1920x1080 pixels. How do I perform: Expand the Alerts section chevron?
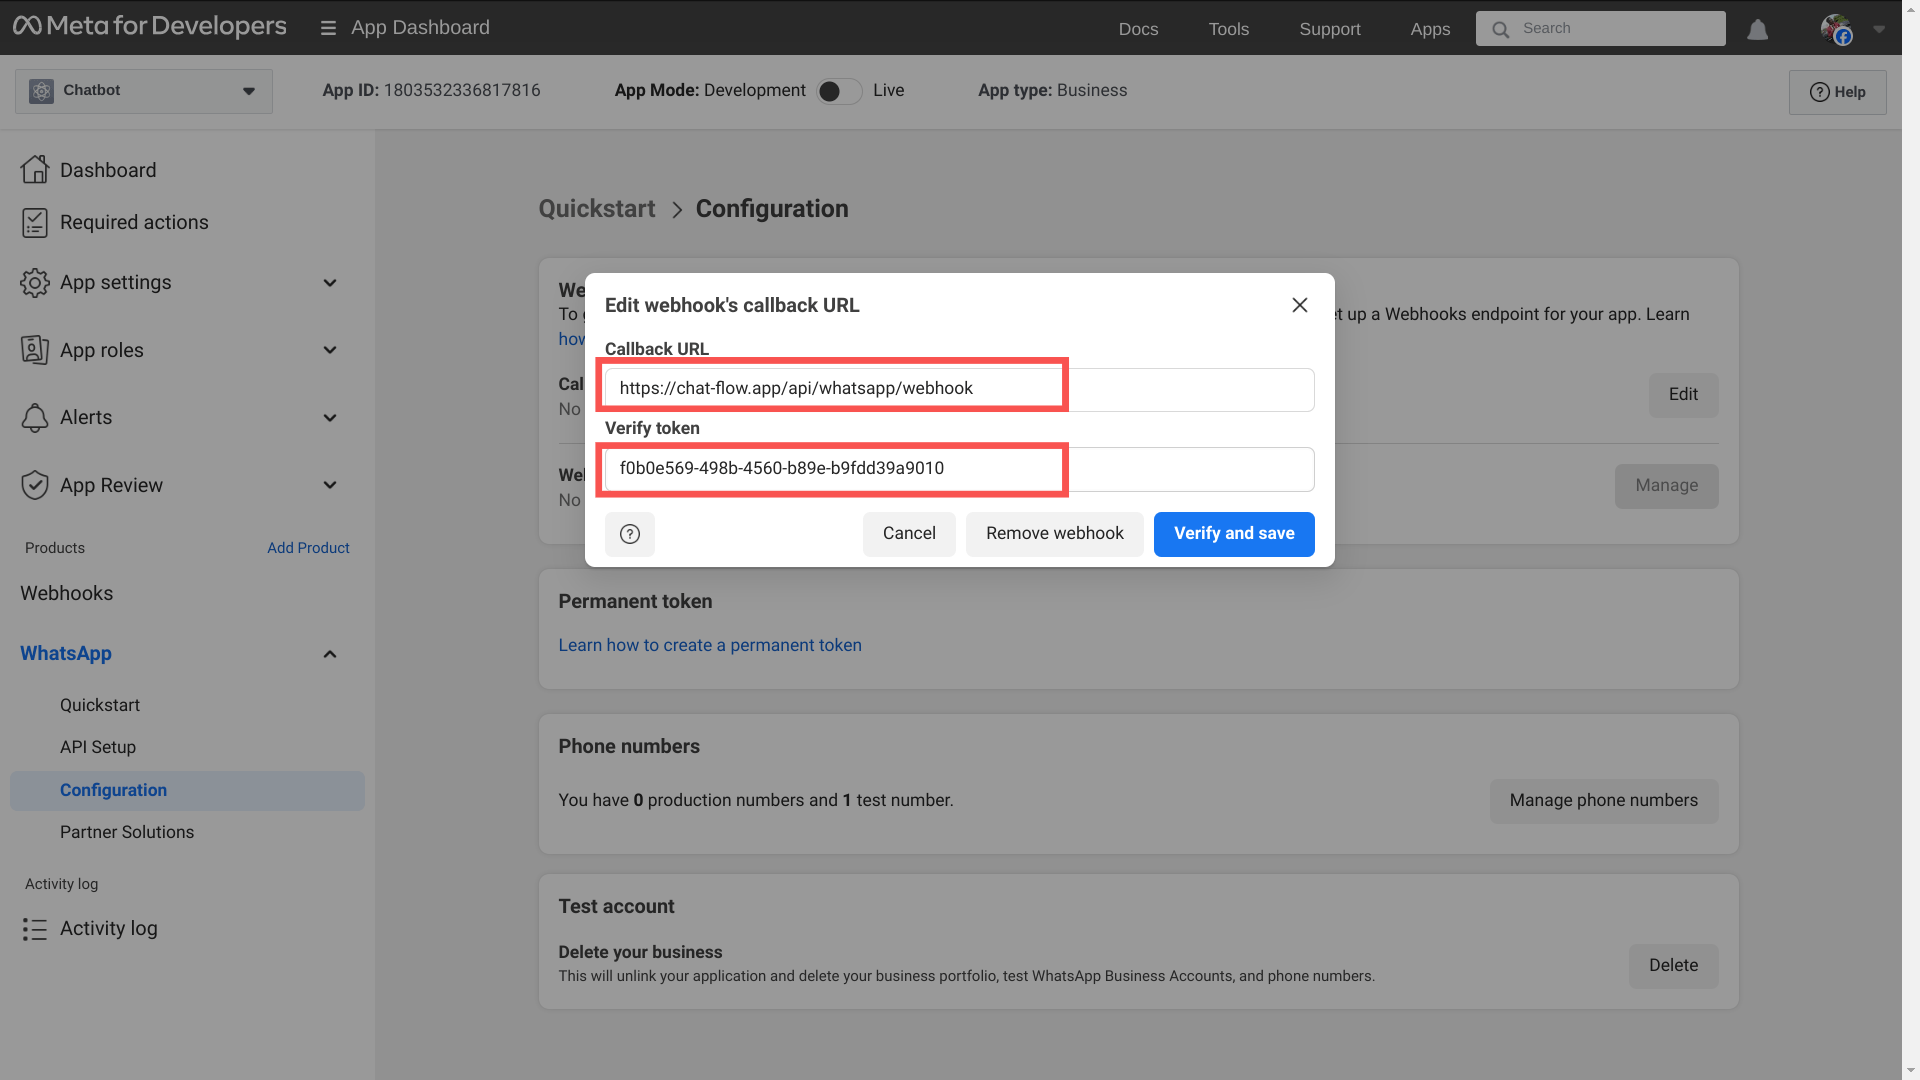[330, 418]
